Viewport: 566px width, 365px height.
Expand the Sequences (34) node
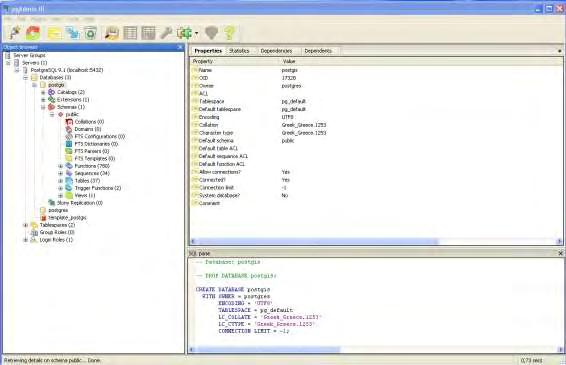click(61, 174)
